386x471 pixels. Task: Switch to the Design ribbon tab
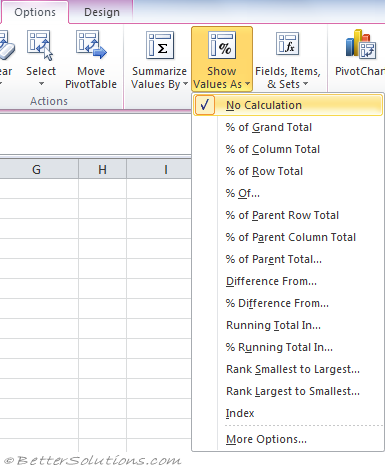tap(102, 12)
